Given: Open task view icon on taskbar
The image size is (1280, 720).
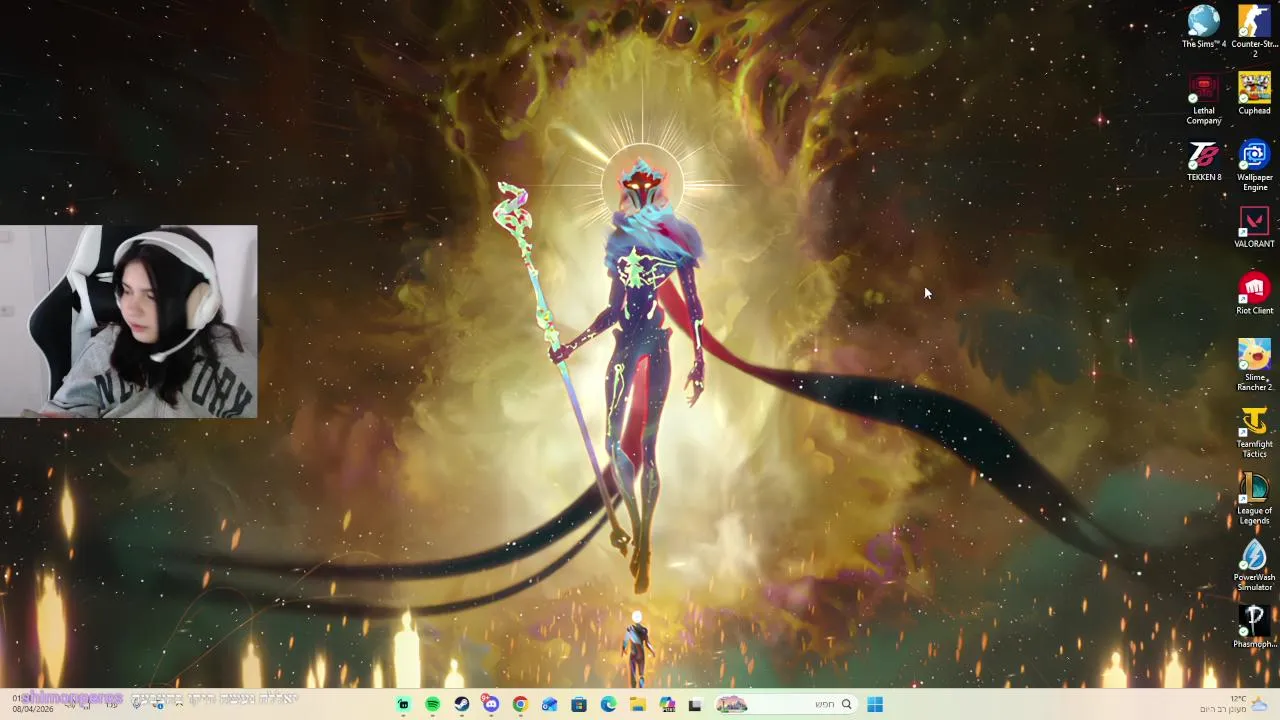Looking at the screenshot, I should pos(695,705).
